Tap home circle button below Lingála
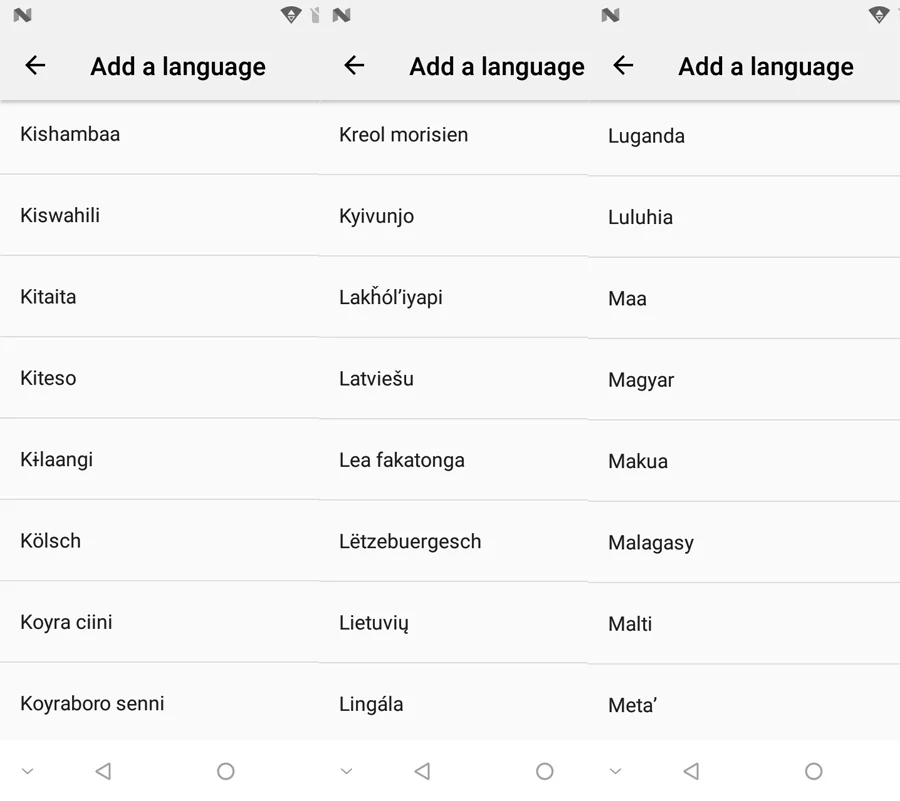This screenshot has height=801, width=900. [x=544, y=771]
